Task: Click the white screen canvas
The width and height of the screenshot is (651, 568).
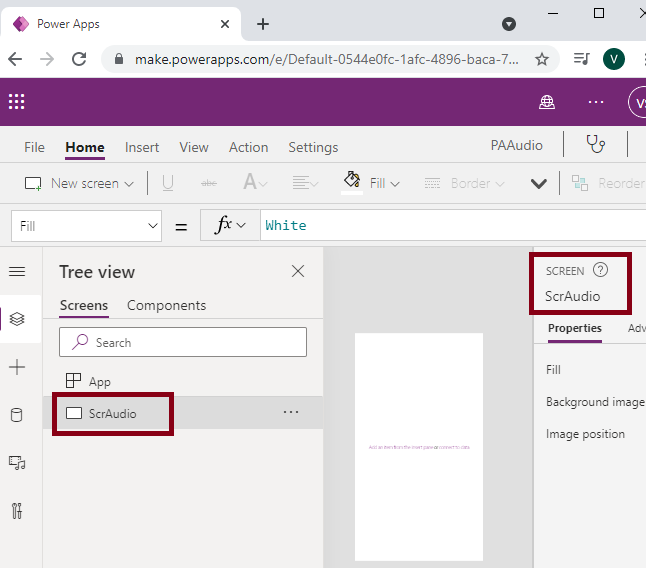Action: pyautogui.click(x=419, y=447)
